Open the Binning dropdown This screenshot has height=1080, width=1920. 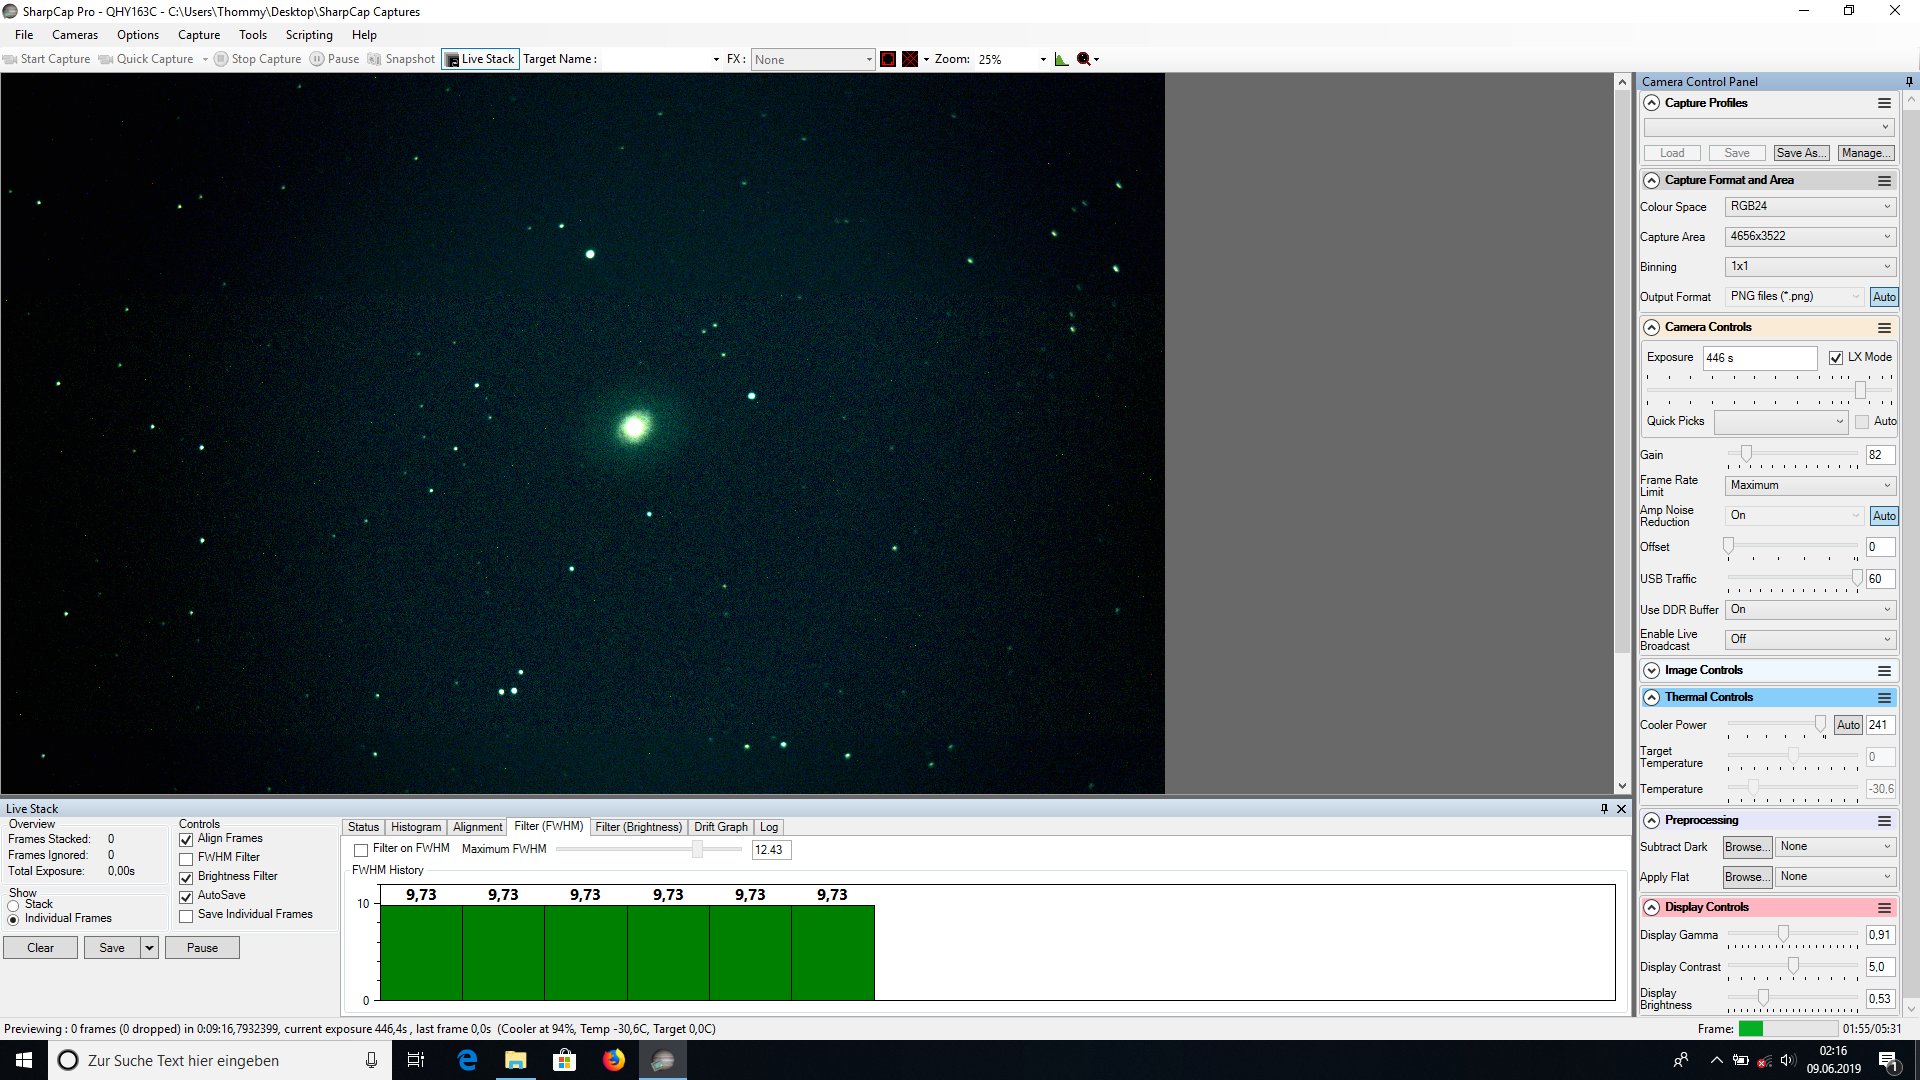tap(1810, 267)
